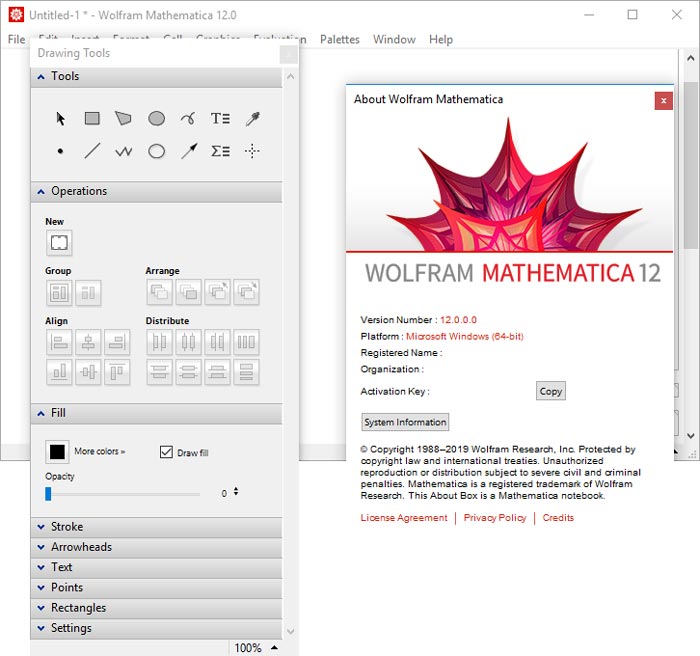Open the 100% magnification popup
The width and height of the screenshot is (700, 656).
[256, 648]
